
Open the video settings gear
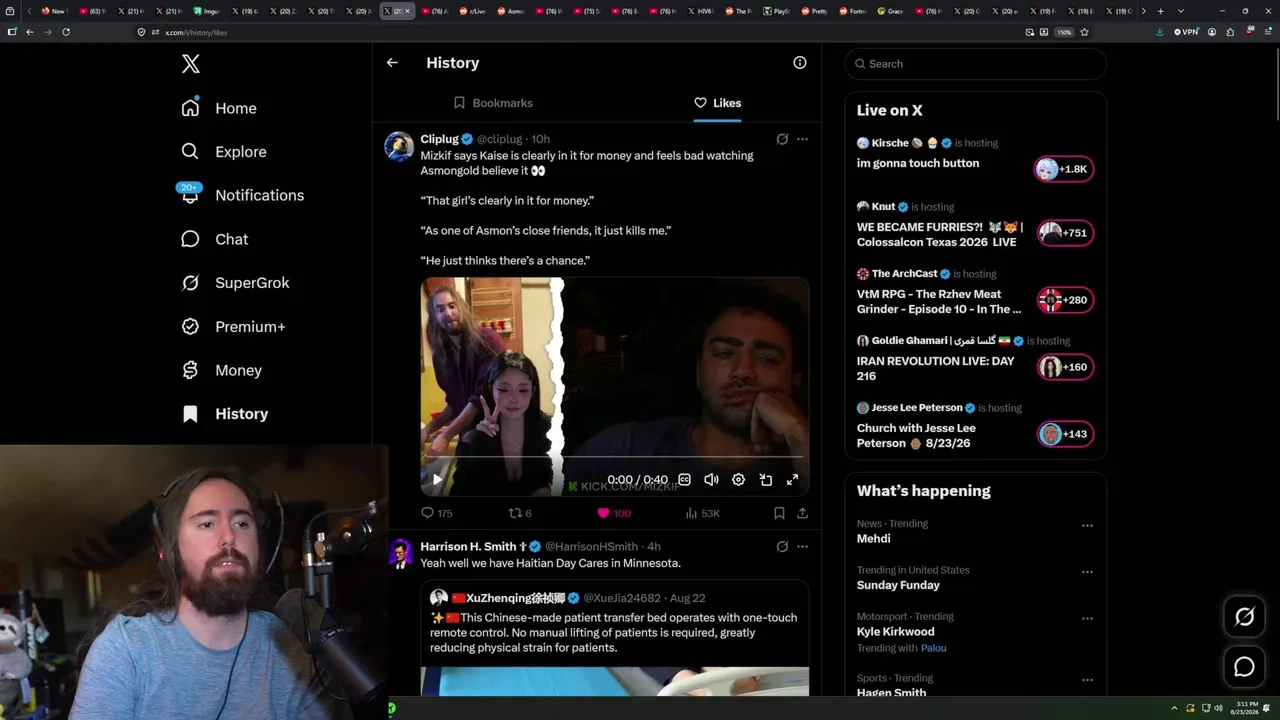pyautogui.click(x=738, y=480)
